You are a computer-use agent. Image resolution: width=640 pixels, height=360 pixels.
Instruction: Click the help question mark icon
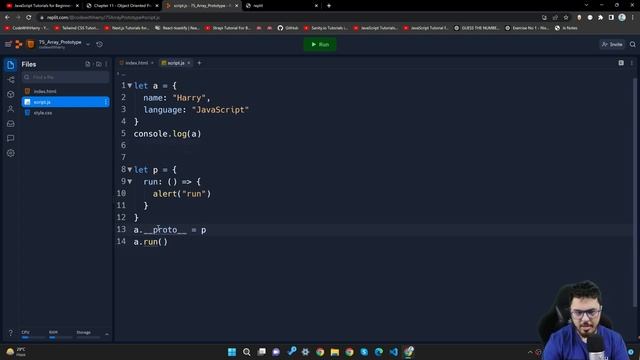click(x=11, y=333)
